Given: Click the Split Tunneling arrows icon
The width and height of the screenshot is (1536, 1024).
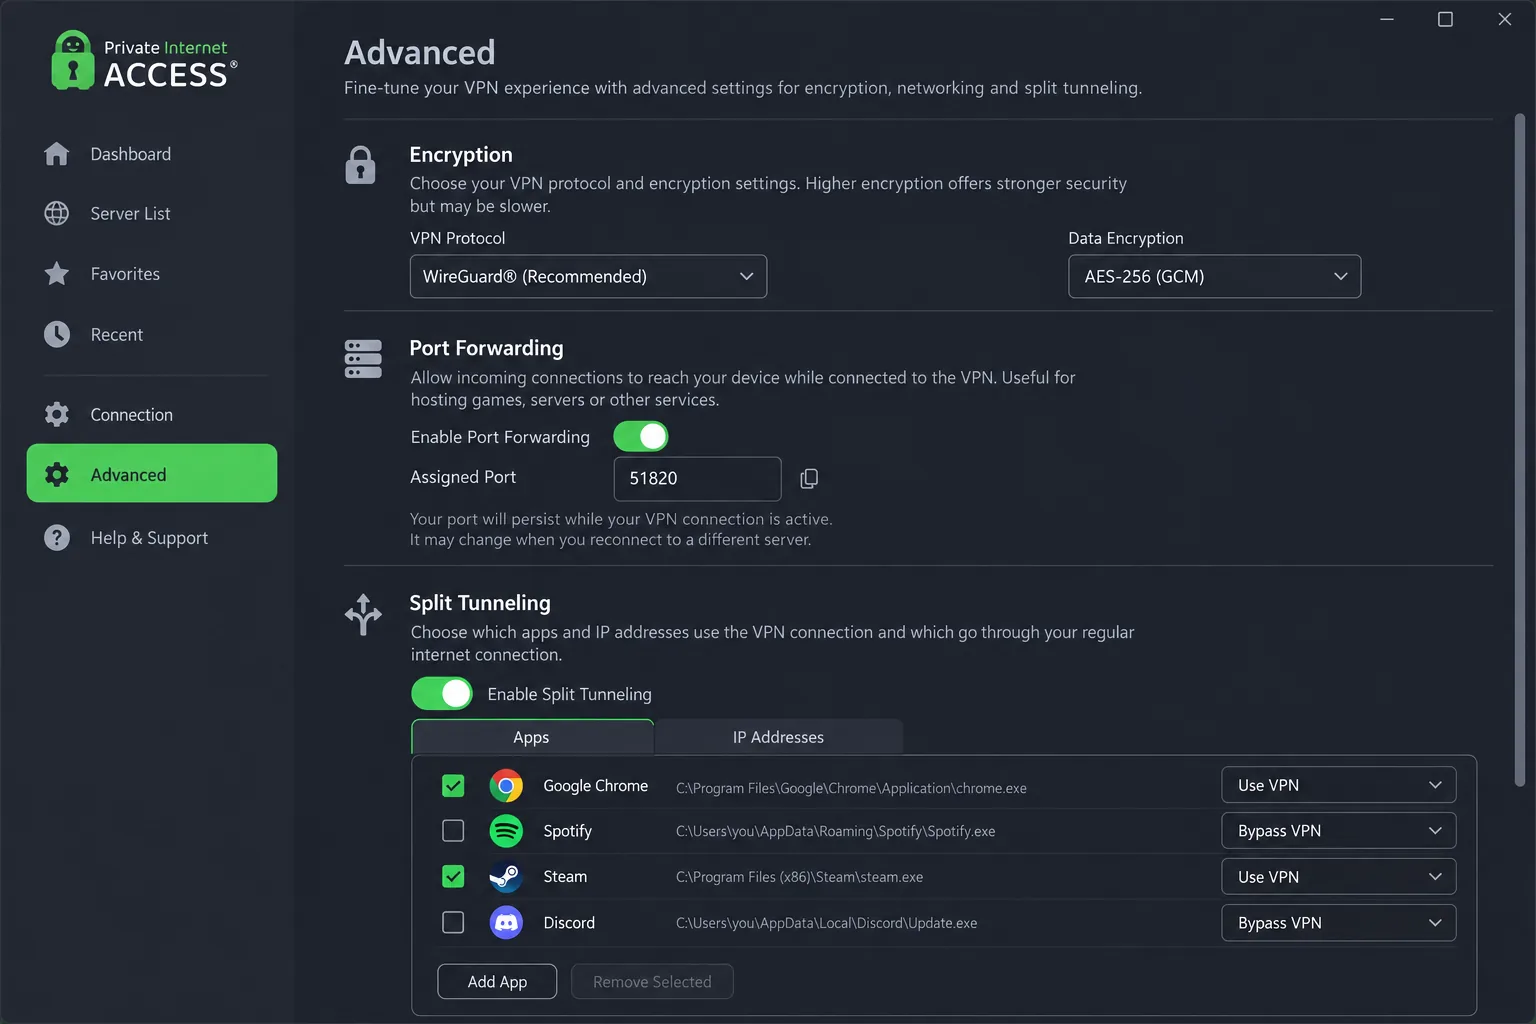Looking at the screenshot, I should 363,614.
